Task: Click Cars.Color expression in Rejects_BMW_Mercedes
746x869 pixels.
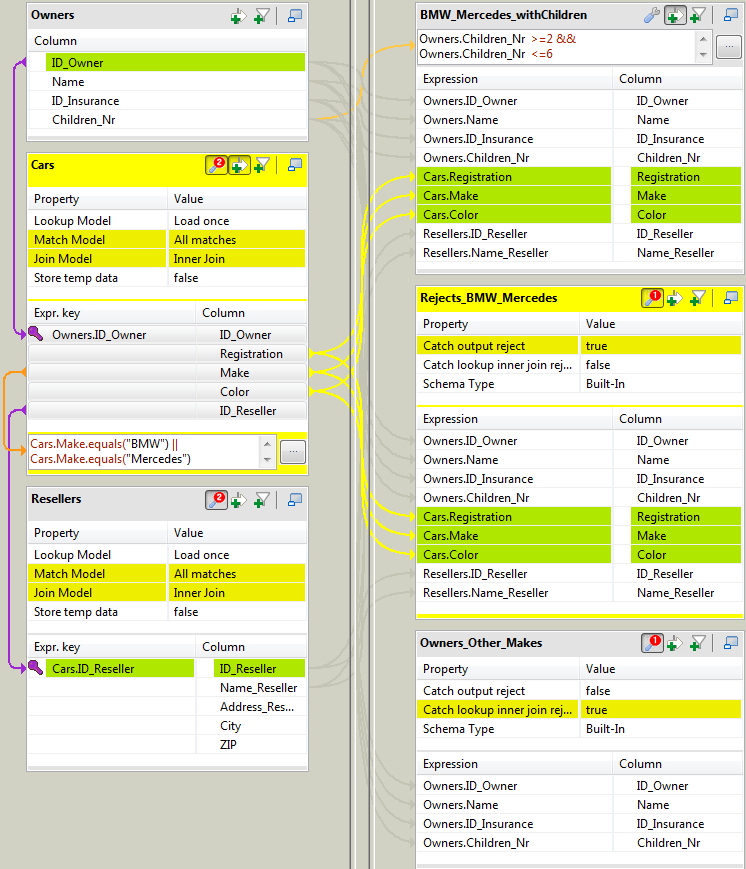Action: click(514, 555)
